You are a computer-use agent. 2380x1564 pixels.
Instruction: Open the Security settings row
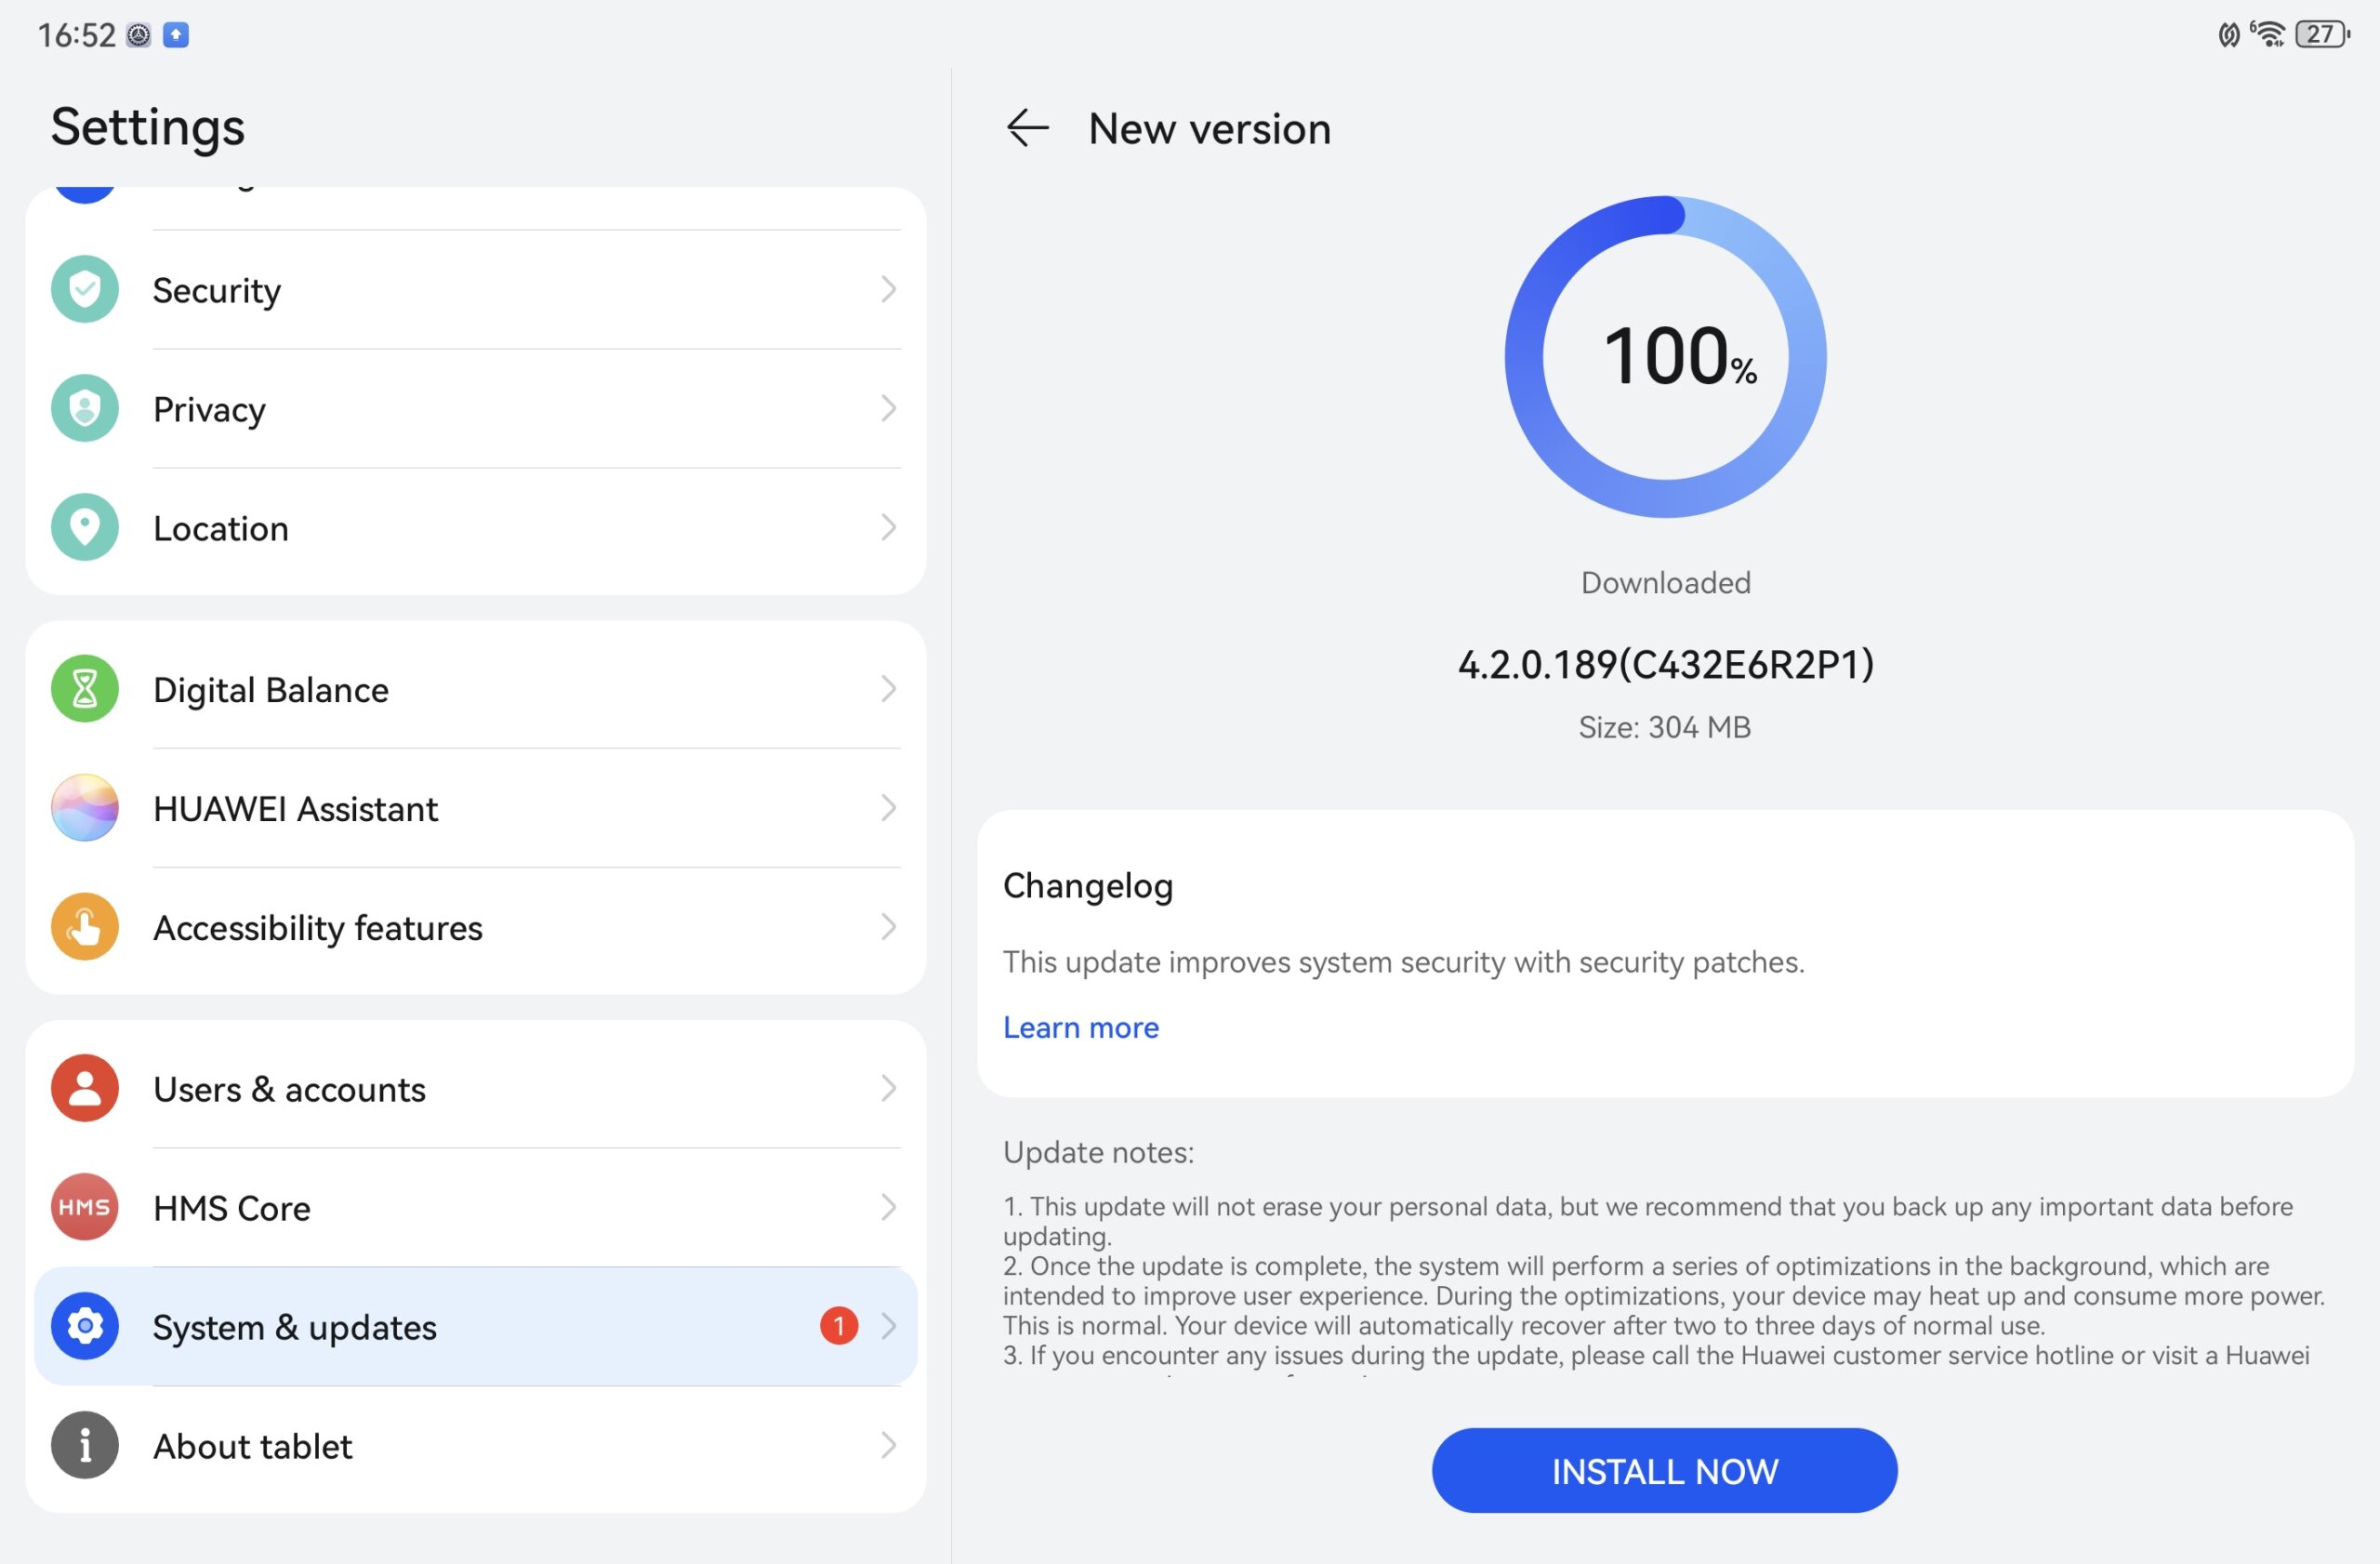click(x=476, y=290)
